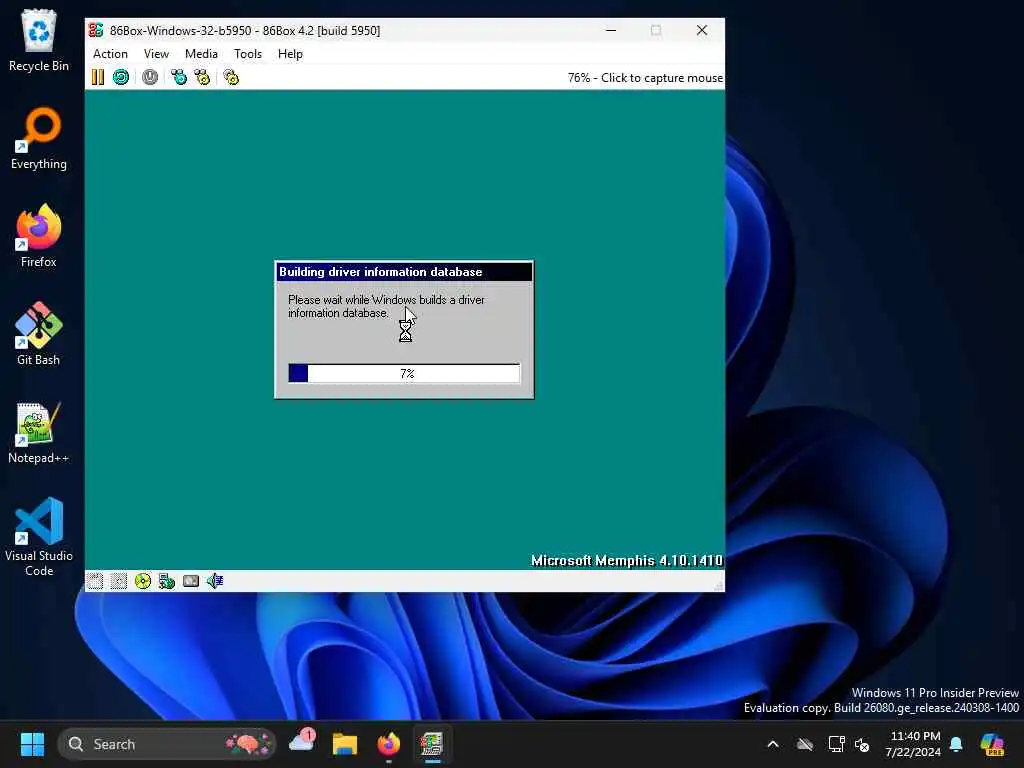Open the Recycle Bin desktop icon
Screen dimensions: 1024x768
coord(39,40)
